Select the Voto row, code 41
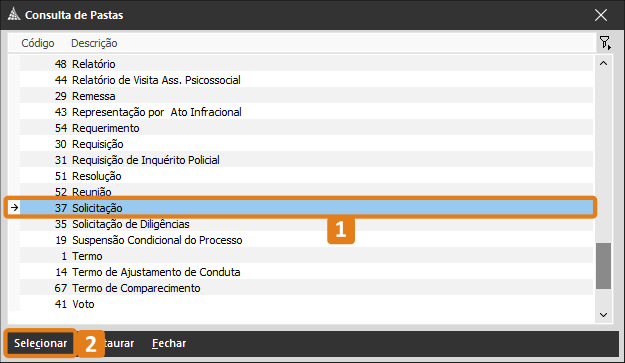Screen dimensions: 625x363 [306, 304]
